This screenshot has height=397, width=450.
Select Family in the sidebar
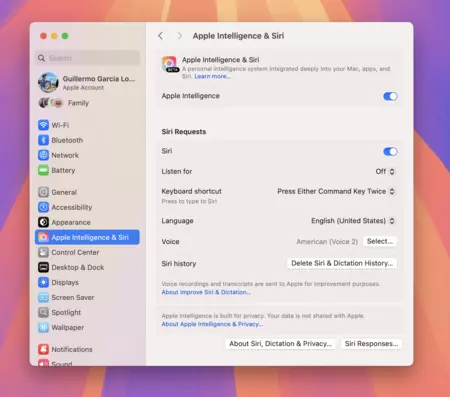[87, 103]
